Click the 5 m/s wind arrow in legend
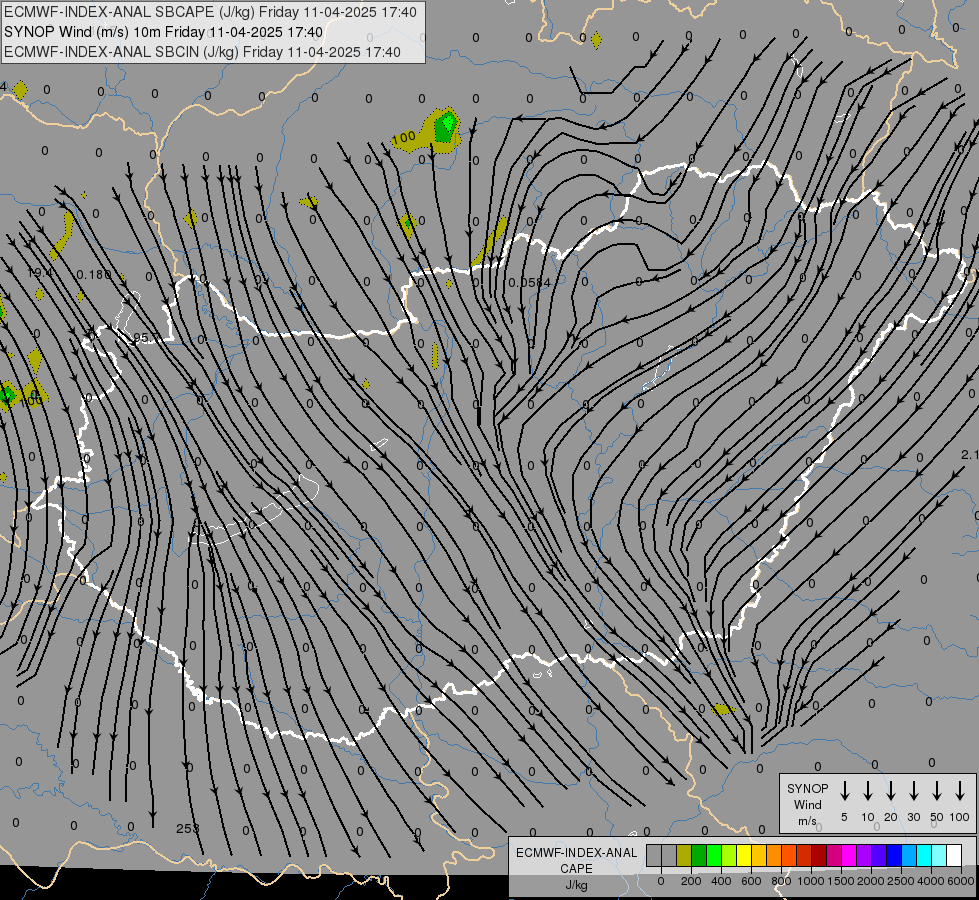The height and width of the screenshot is (900, 979). [x=845, y=791]
